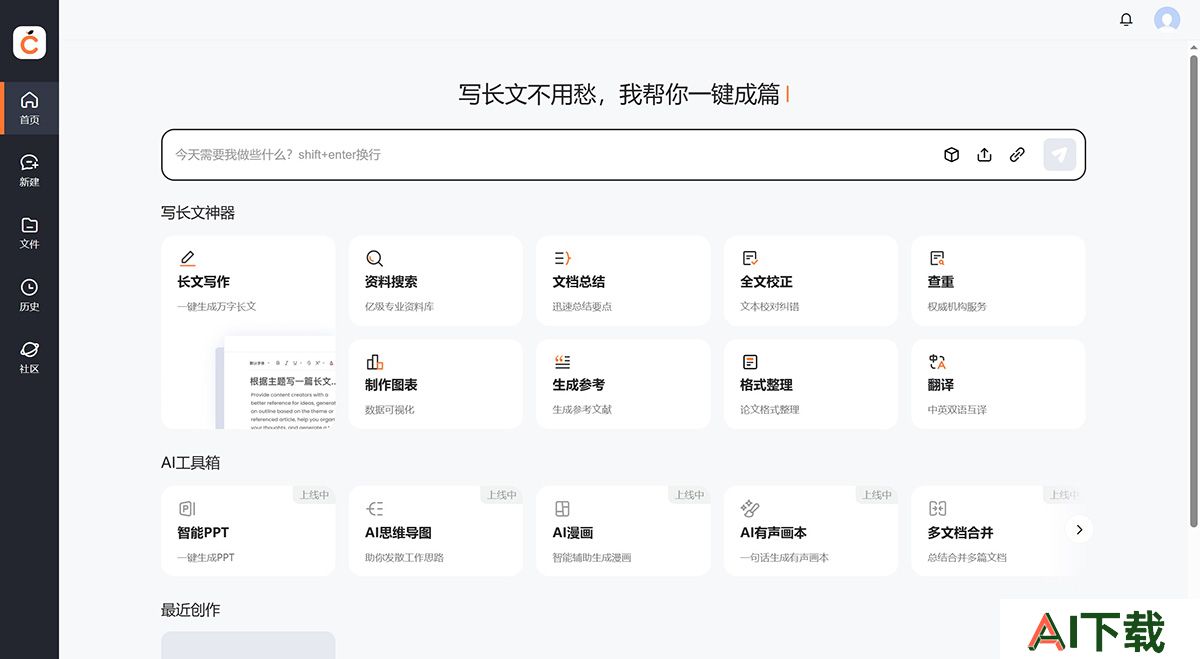This screenshot has height=659, width=1200.
Task: Click the 生成参考 quote icon
Action: [562, 362]
